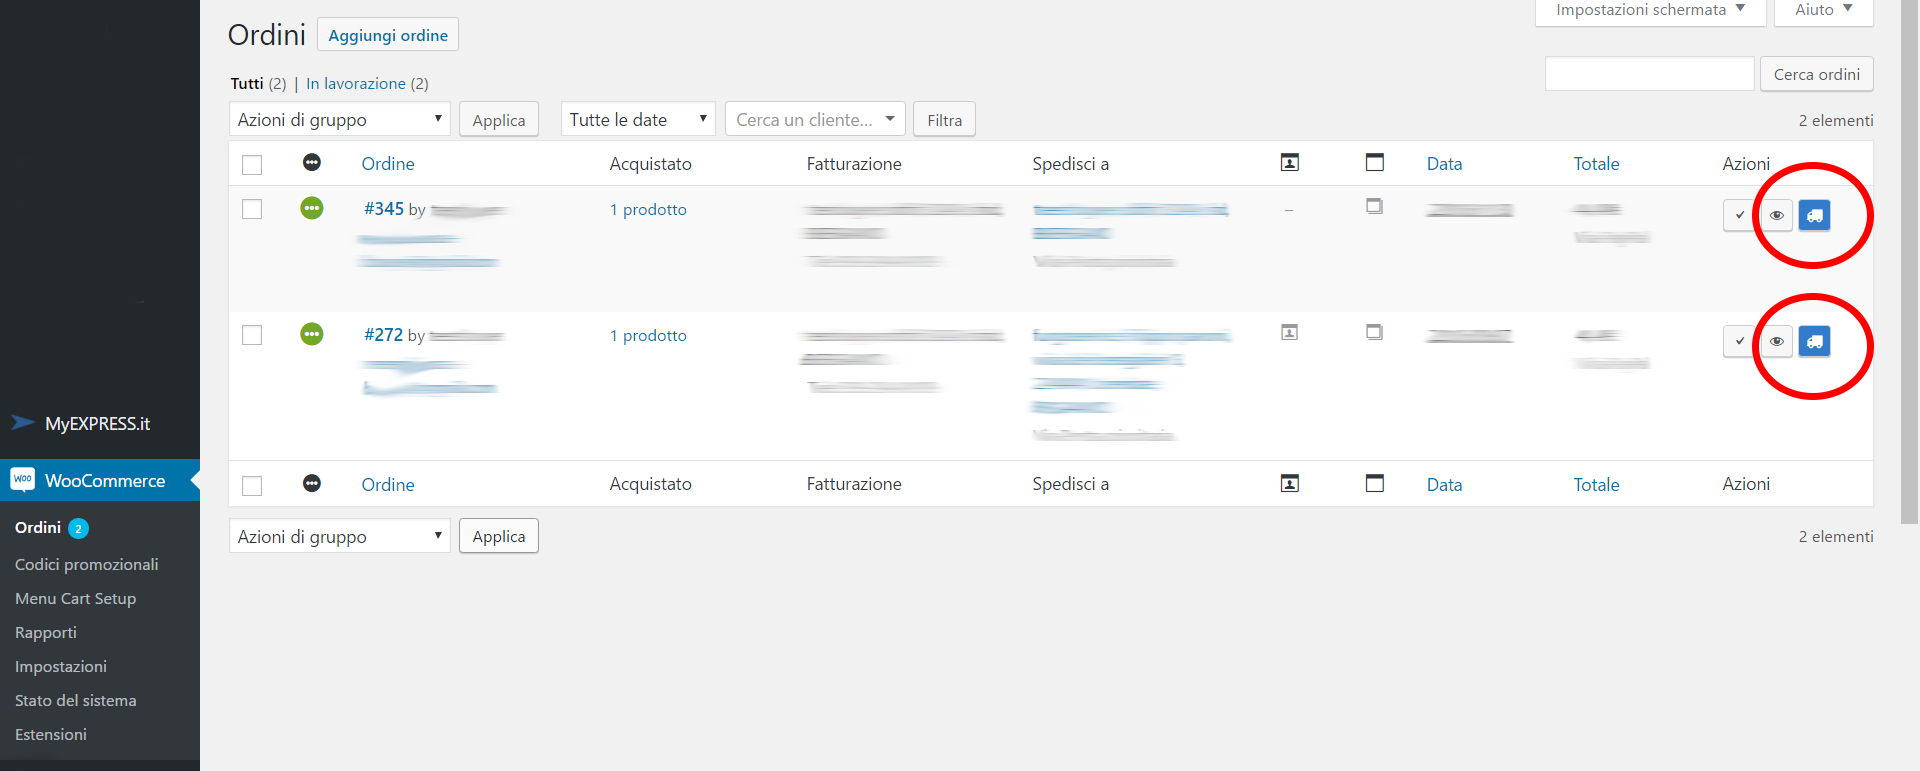Screen dimensions: 1920x771
Task: Click the order notes icon for order #272
Action: point(1375,332)
